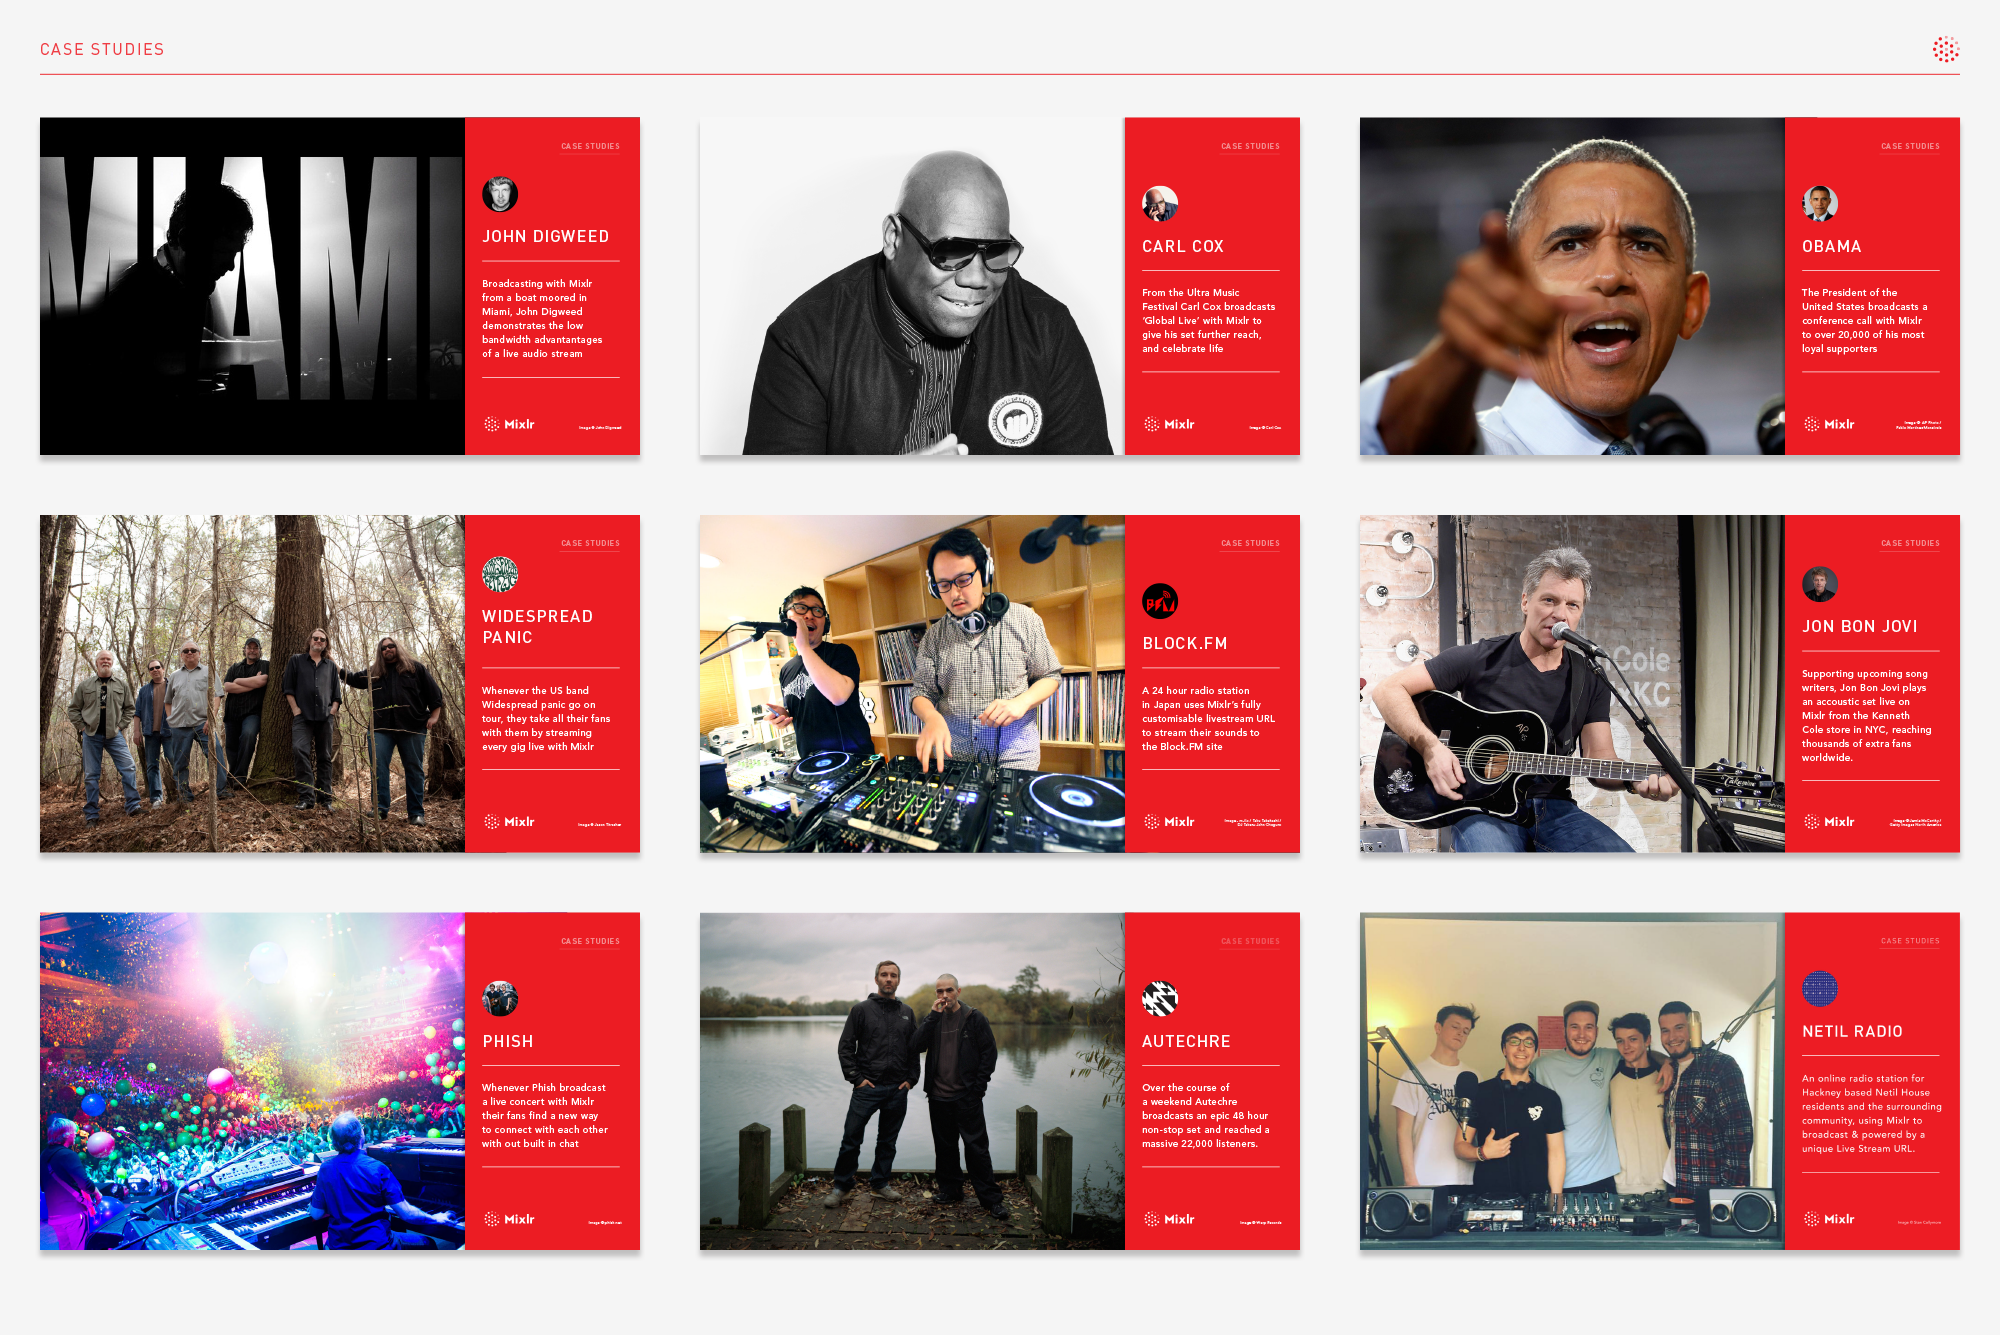Screen dimensions: 2000x1335
Task: Click the Mixlr logo on Jon Bon Jovi card
Action: tap(1829, 822)
